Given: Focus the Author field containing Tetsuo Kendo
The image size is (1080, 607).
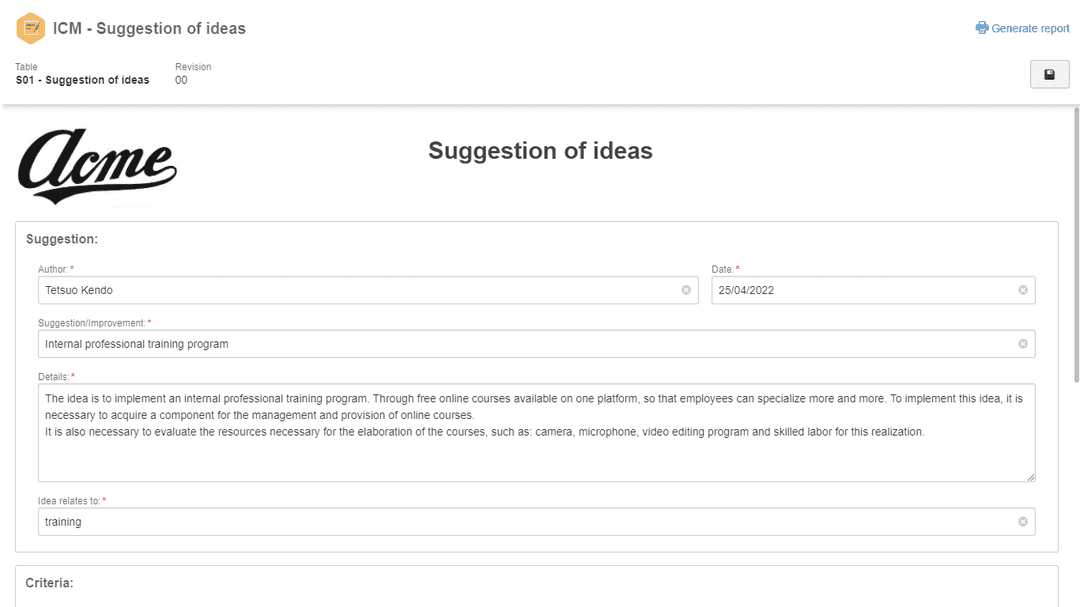Looking at the screenshot, I should point(368,290).
